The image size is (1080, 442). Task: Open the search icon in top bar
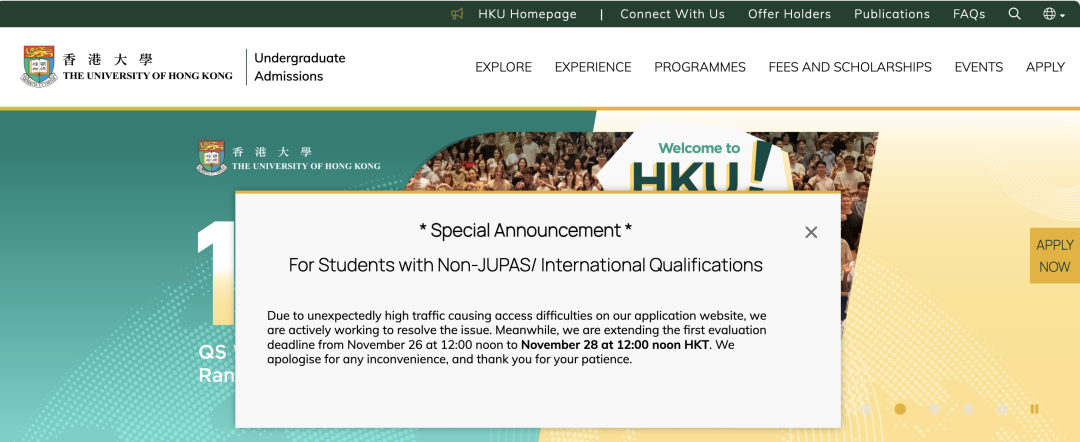(1015, 14)
